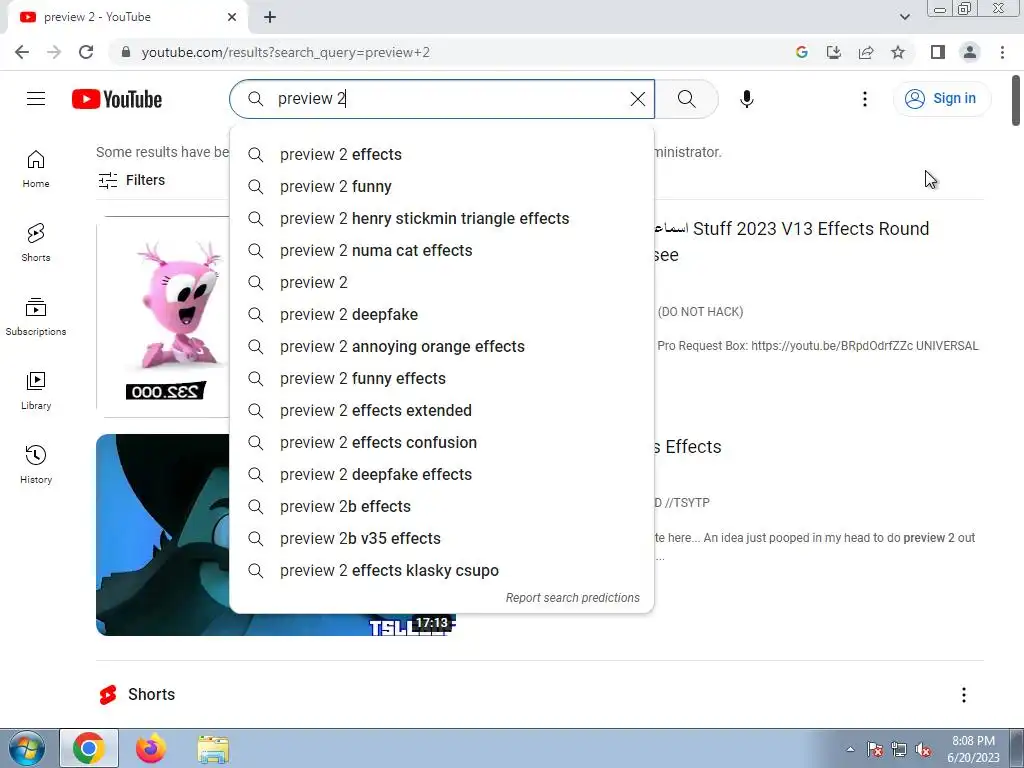The width and height of the screenshot is (1024, 768).
Task: Install app via the download icon in the address bar
Action: [x=834, y=52]
